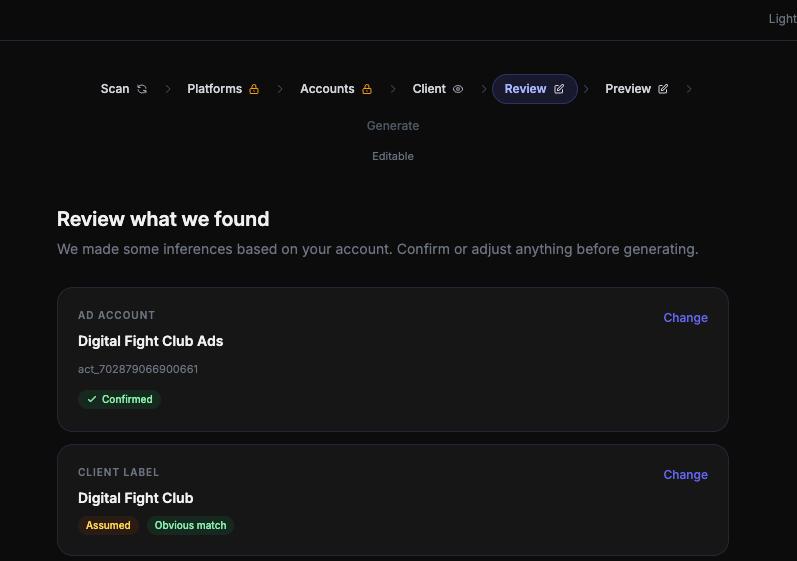Select the Preview step label
This screenshot has width=797, height=561.
coord(628,89)
